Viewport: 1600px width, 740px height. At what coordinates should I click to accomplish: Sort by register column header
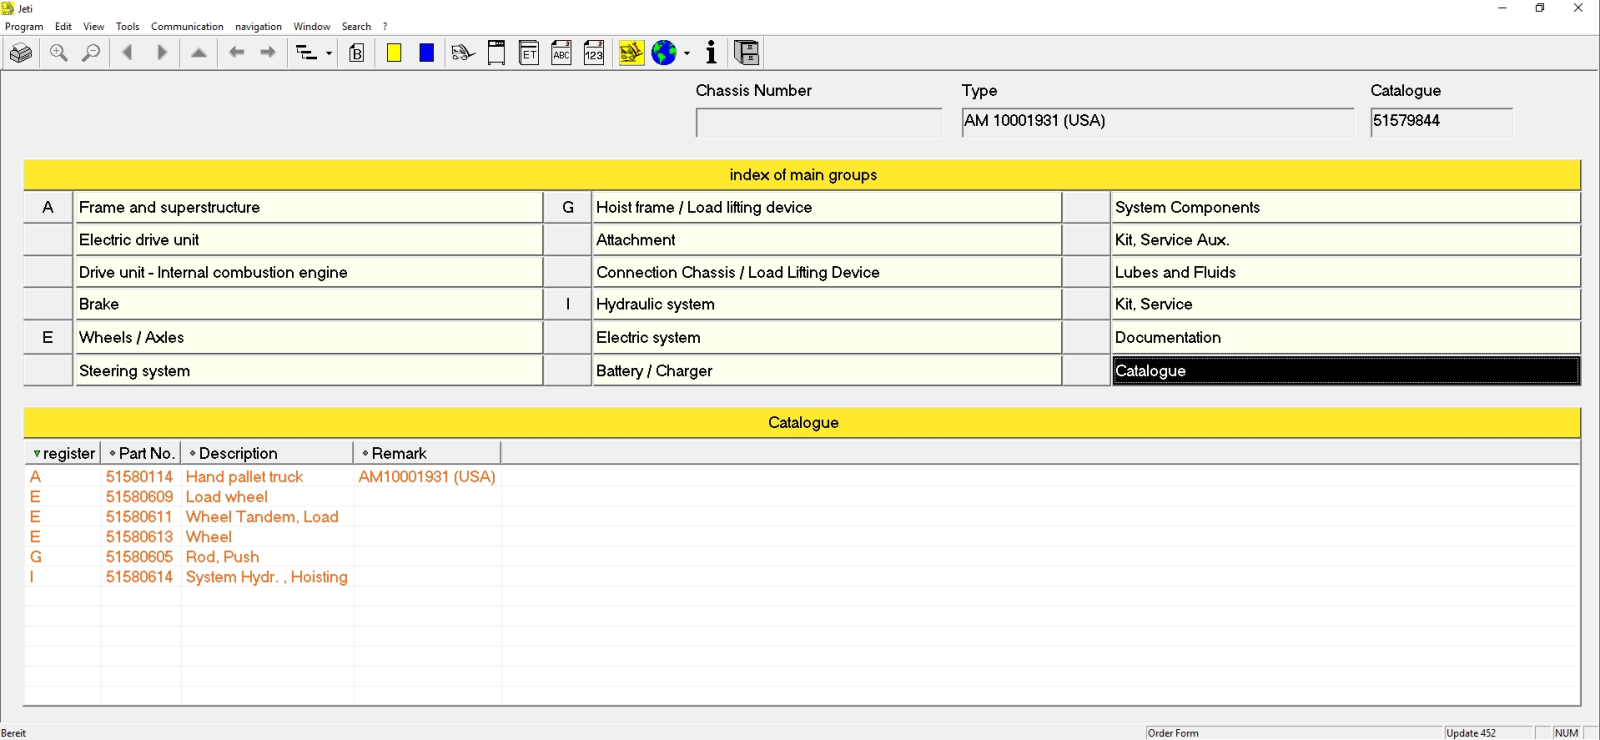63,453
